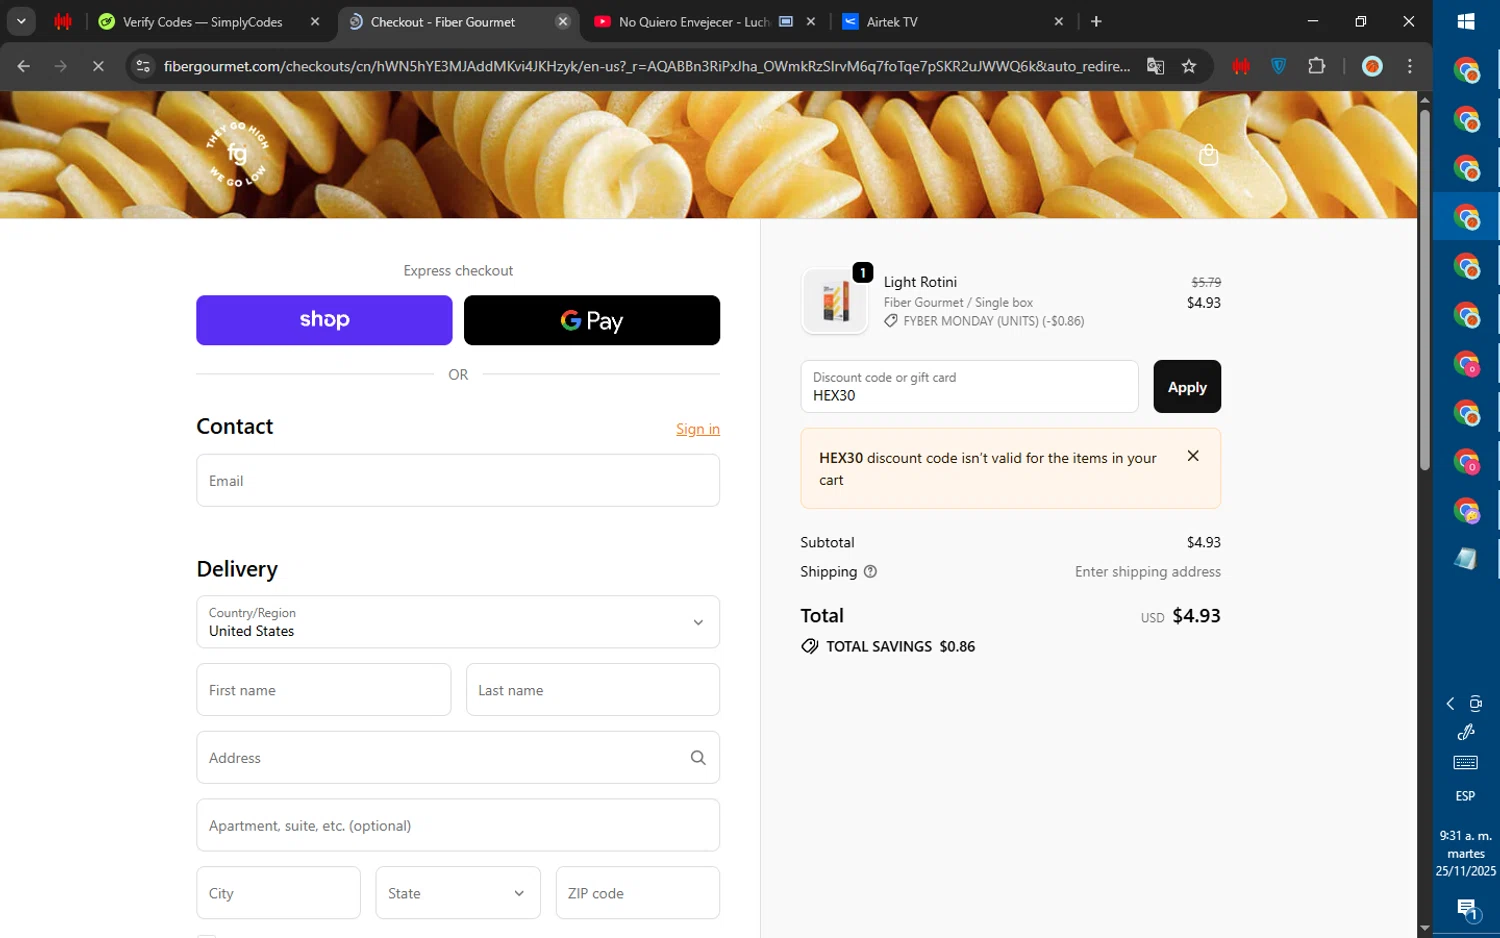Open the tab search dropdown arrow
1500x938 pixels.
coord(21,21)
